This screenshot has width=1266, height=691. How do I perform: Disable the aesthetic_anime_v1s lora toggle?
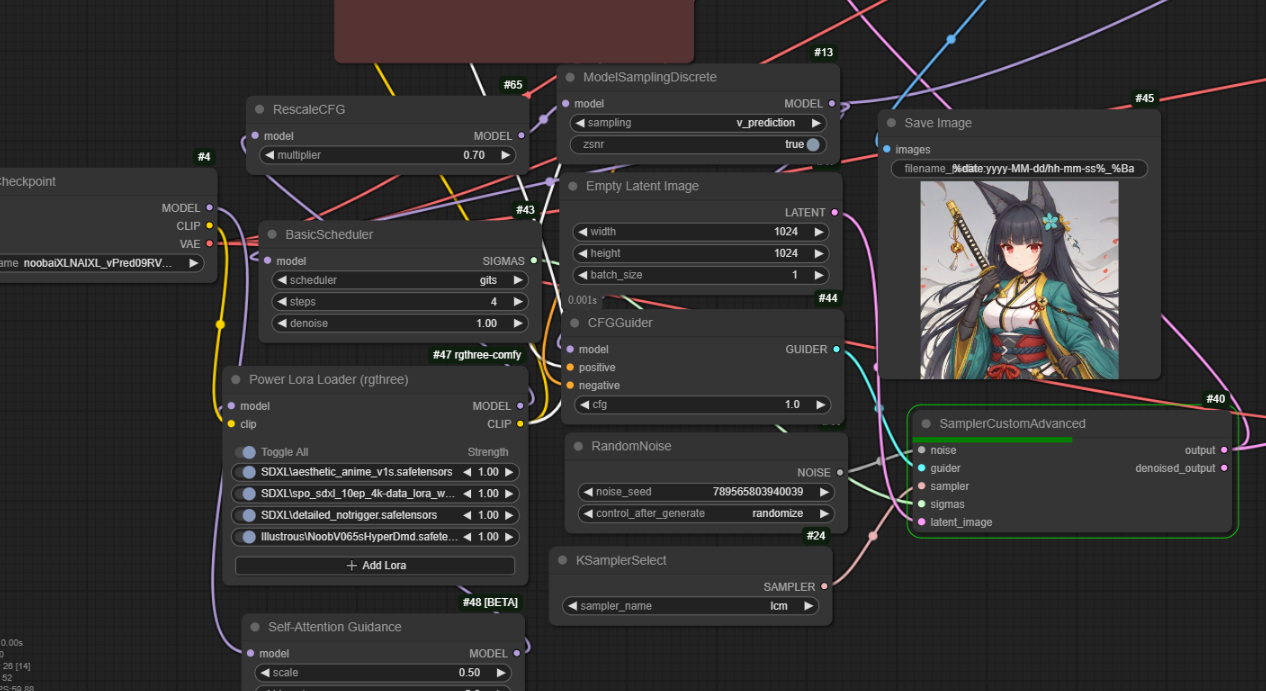[248, 472]
